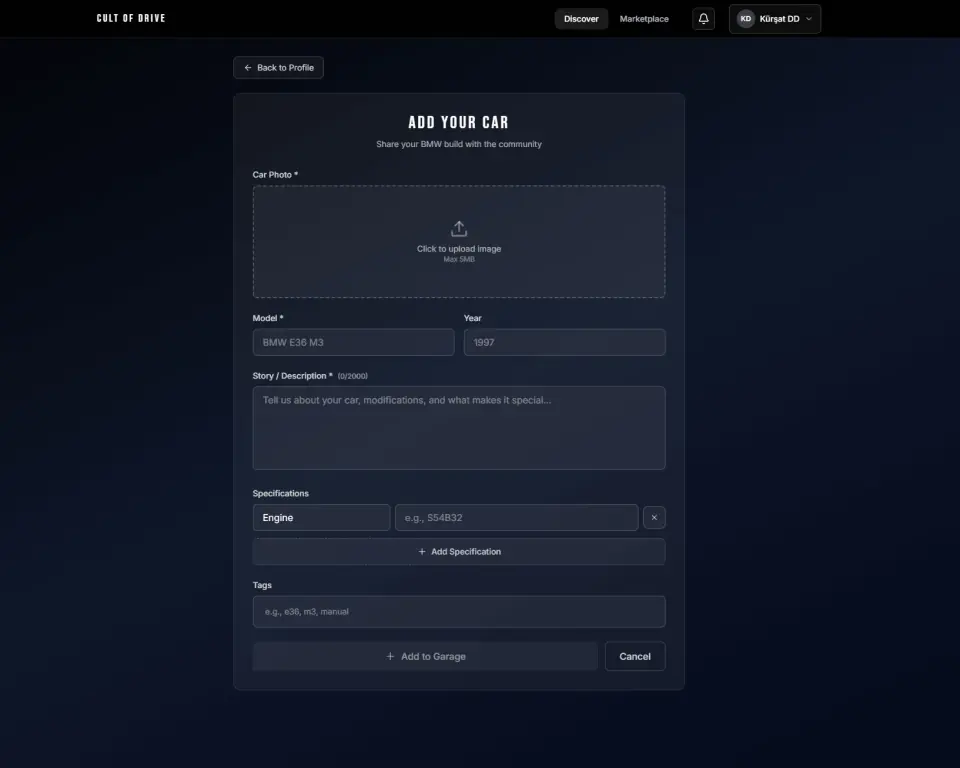Focus the Tags input field

click(x=459, y=612)
